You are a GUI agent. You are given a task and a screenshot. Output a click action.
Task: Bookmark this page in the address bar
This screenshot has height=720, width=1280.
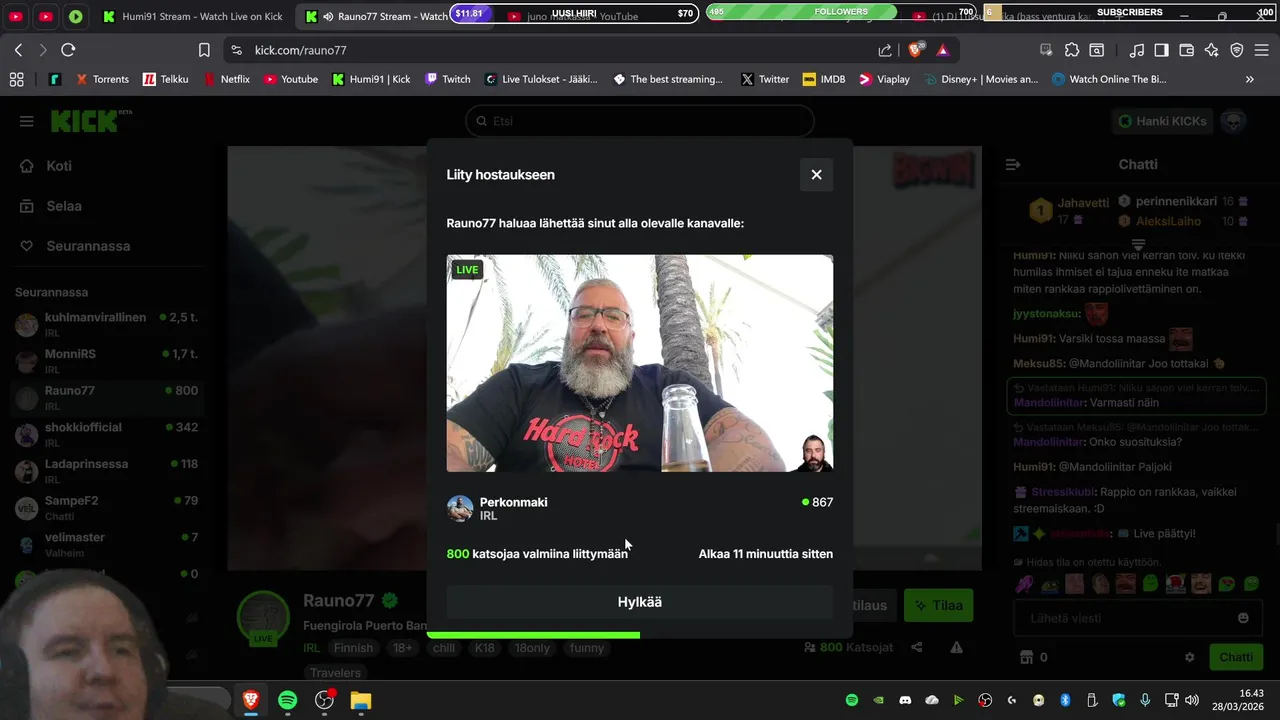click(204, 50)
